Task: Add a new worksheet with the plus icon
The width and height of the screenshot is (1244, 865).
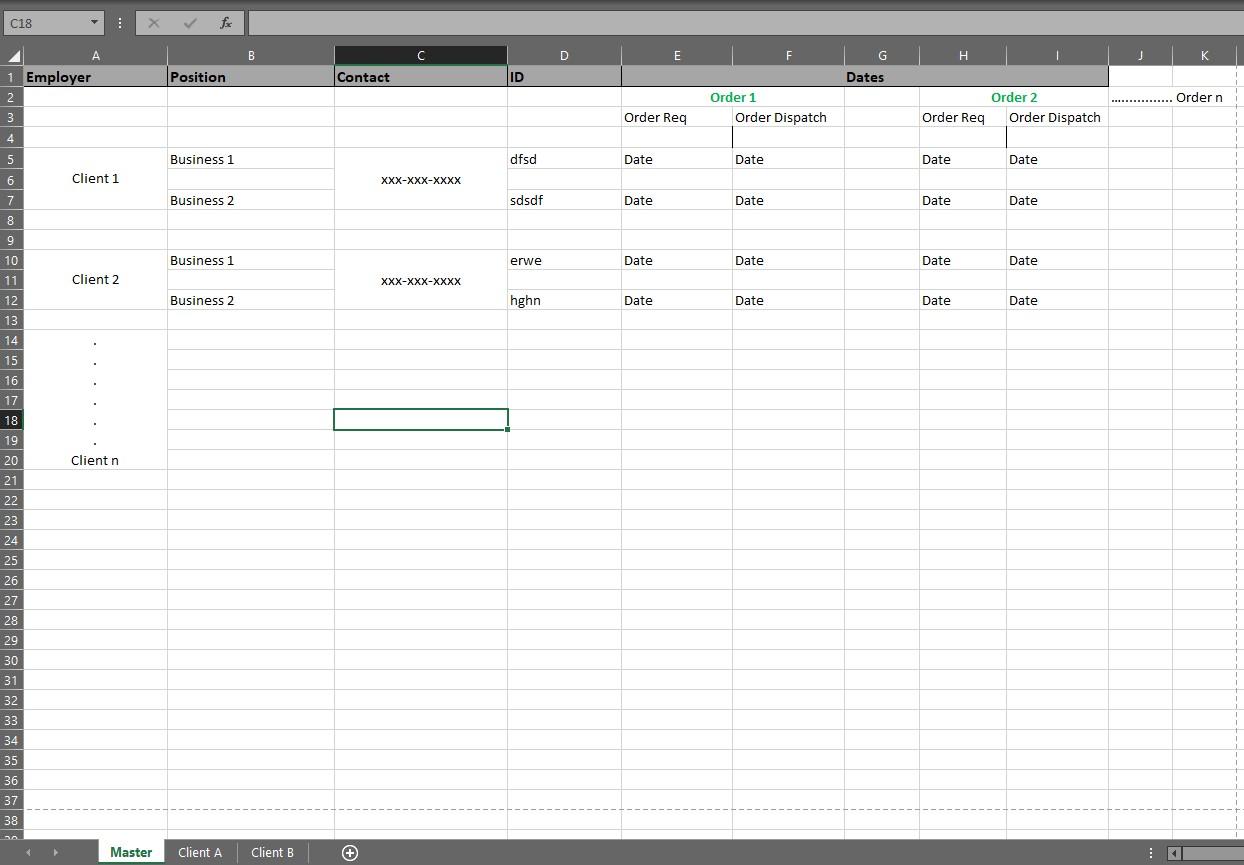Action: [x=349, y=852]
